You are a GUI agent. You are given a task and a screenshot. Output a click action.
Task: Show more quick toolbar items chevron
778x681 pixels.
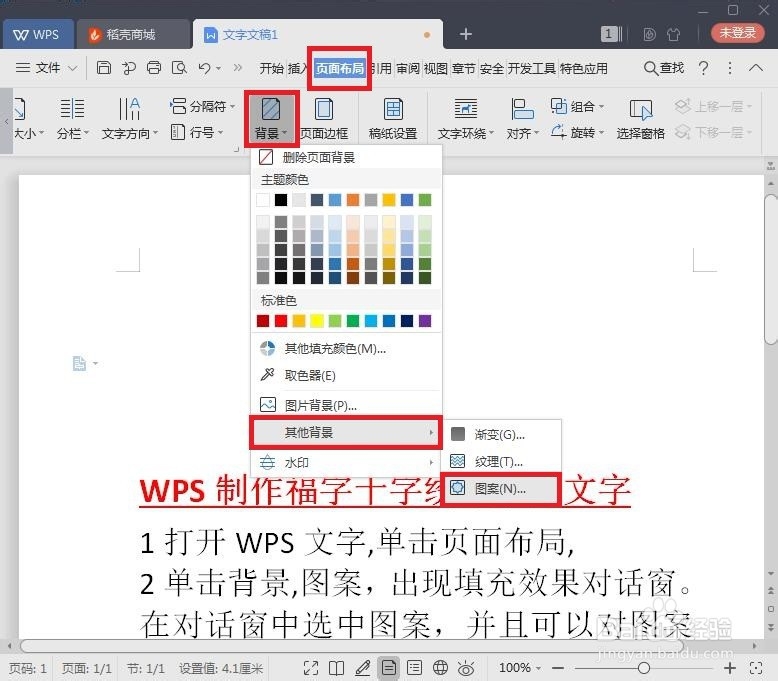(238, 67)
